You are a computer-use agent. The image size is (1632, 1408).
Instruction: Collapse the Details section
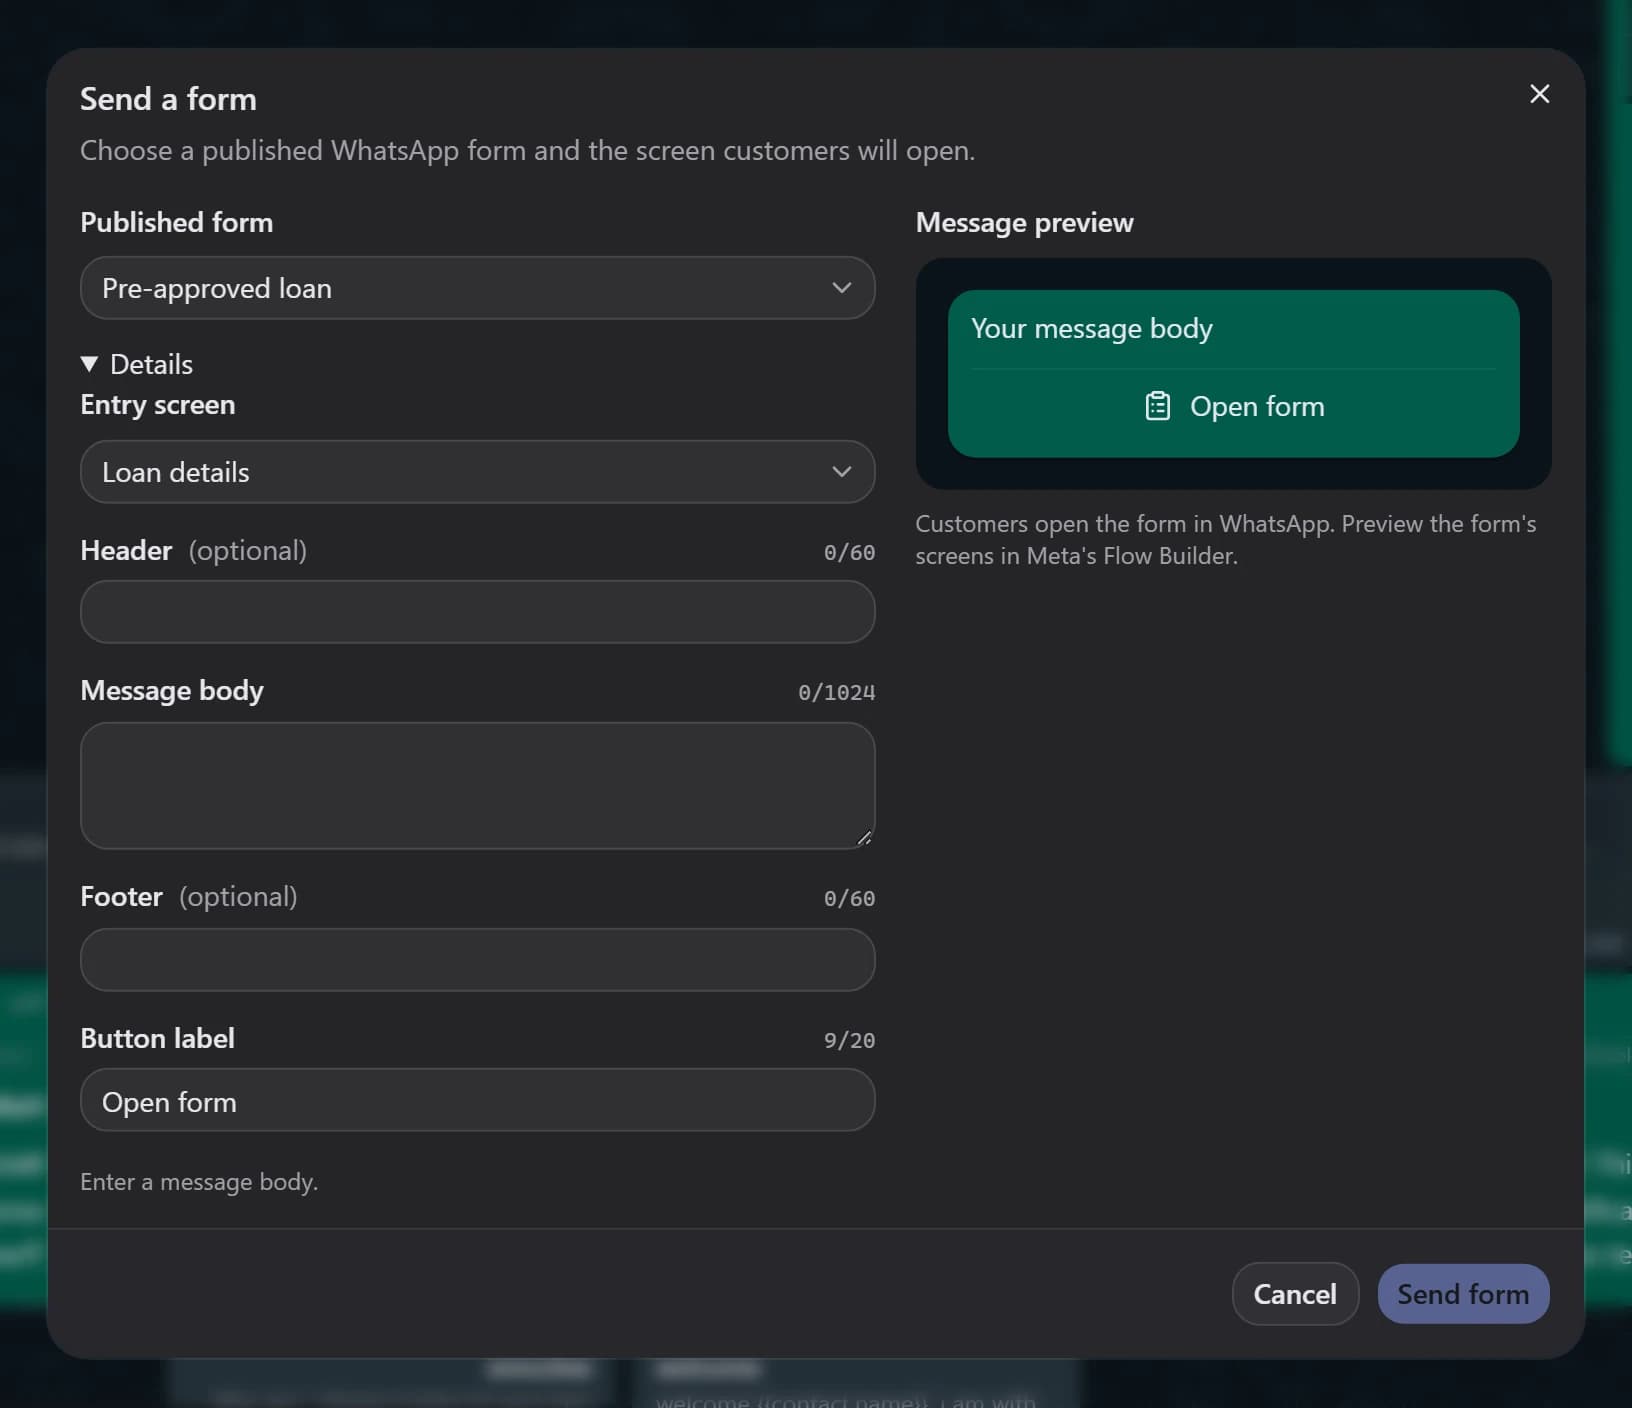point(137,364)
